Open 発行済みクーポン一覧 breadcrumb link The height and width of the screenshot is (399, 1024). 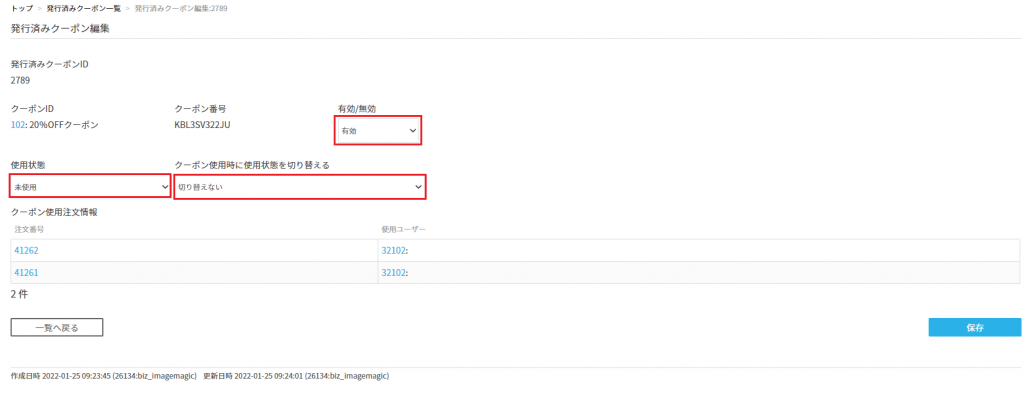pyautogui.click(x=84, y=8)
